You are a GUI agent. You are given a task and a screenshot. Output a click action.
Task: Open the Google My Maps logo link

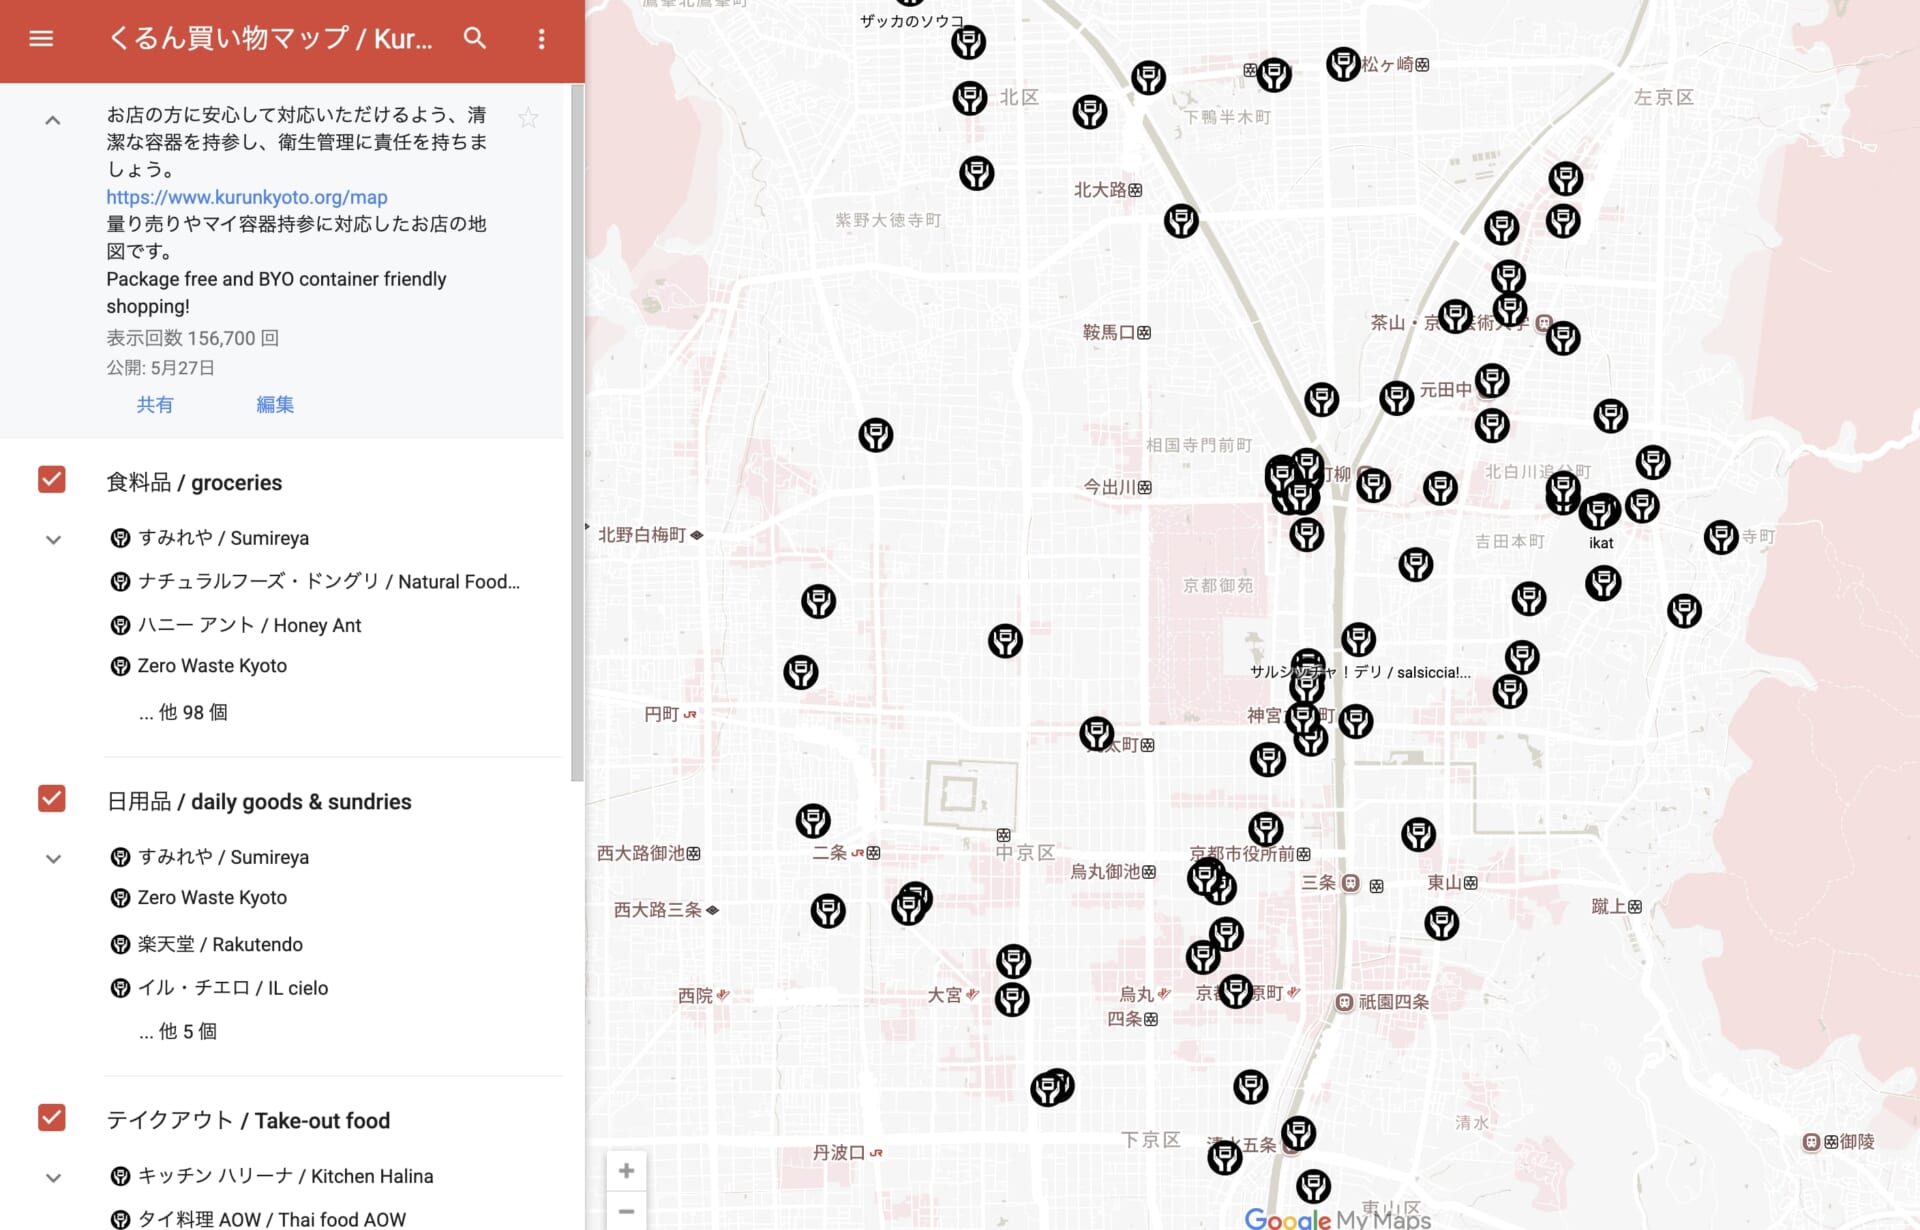(1337, 1218)
